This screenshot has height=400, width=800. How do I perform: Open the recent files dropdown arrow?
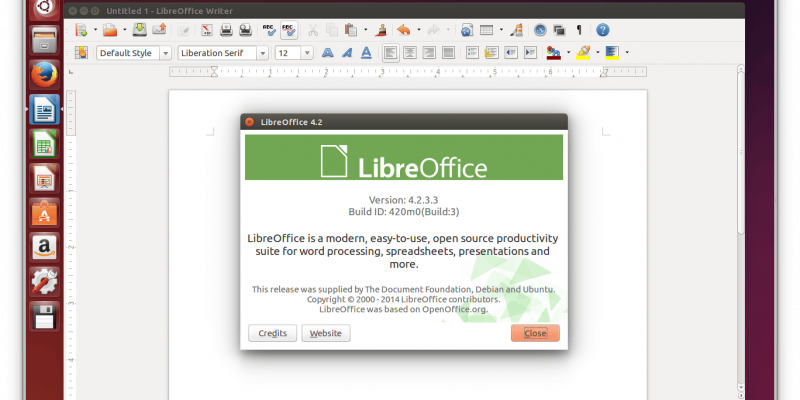tap(124, 30)
